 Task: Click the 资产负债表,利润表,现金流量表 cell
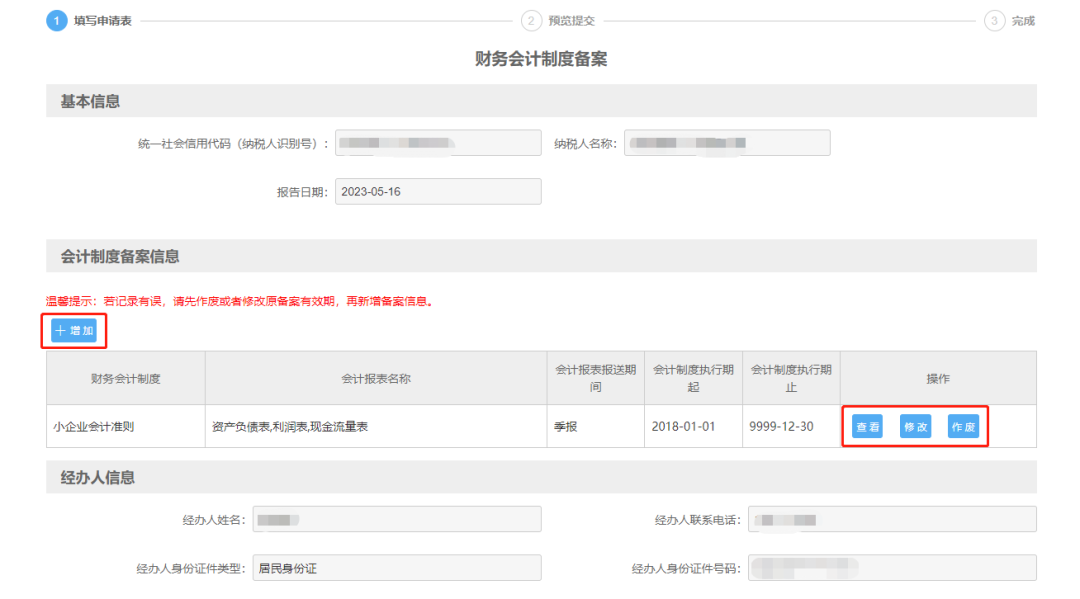coord(376,427)
